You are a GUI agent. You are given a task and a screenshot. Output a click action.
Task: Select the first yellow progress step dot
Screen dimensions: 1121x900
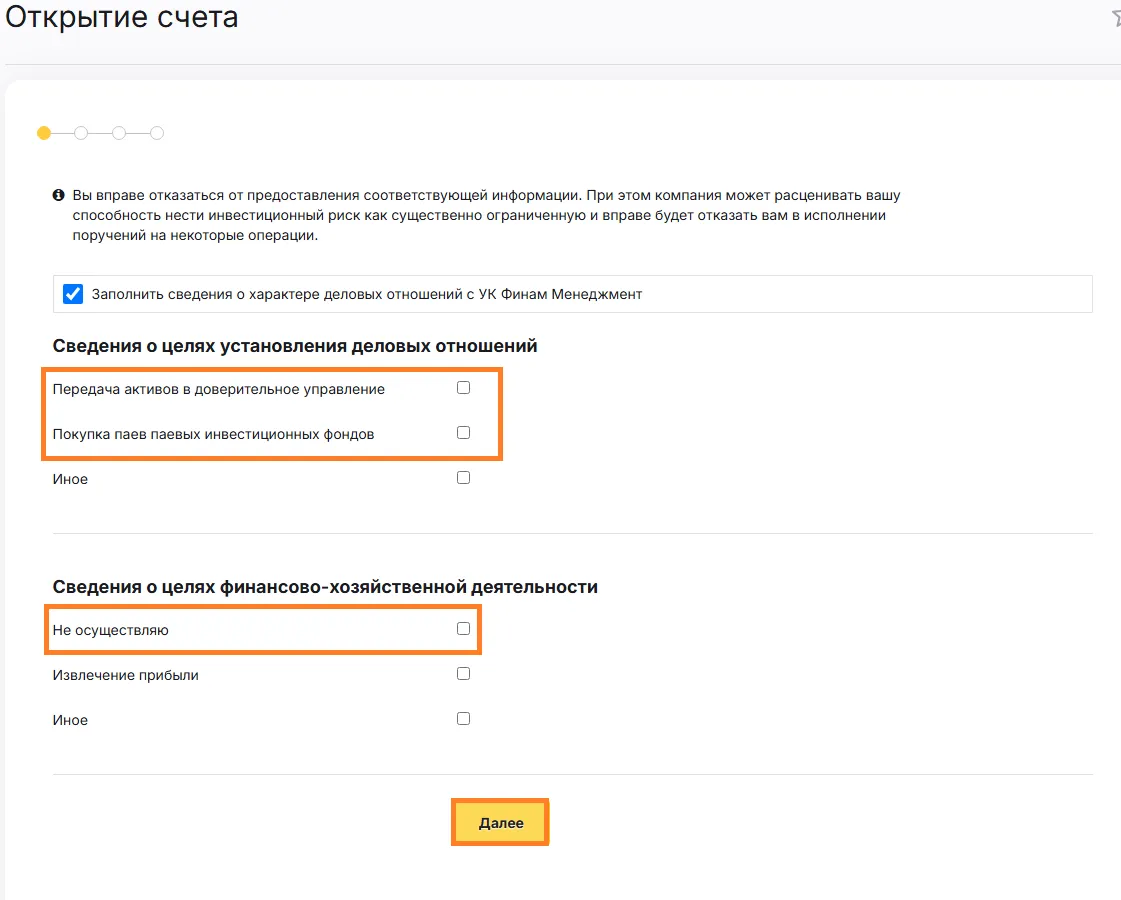click(x=44, y=133)
